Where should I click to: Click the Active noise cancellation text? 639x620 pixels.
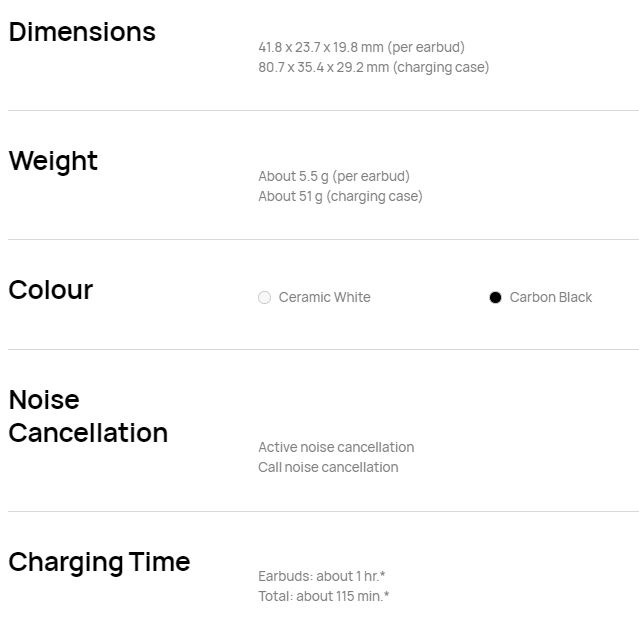click(x=336, y=447)
